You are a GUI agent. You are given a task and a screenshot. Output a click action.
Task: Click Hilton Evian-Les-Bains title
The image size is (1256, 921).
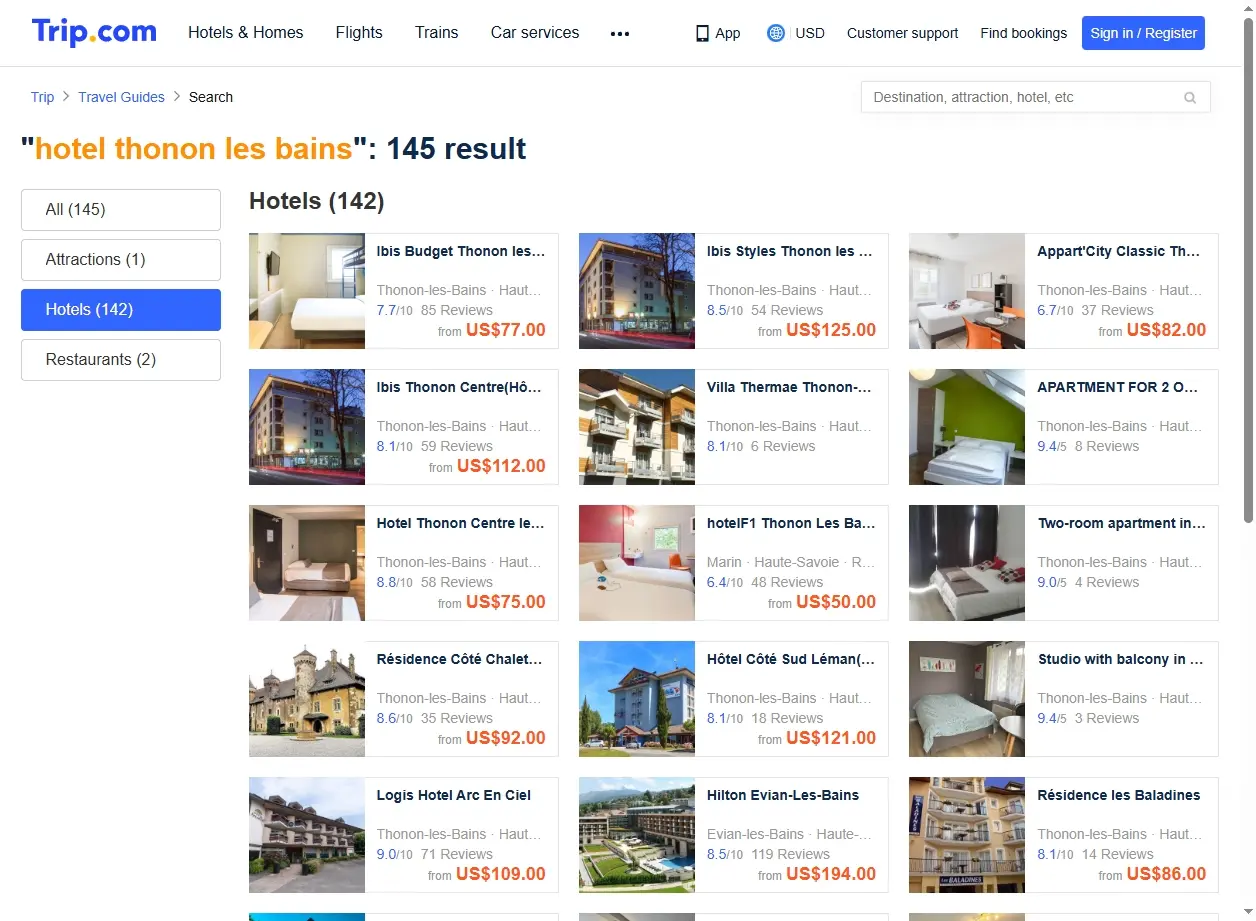(x=783, y=796)
